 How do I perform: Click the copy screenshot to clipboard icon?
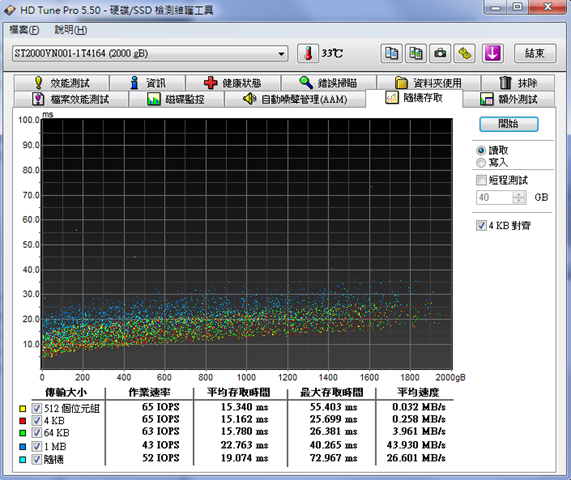pos(416,54)
